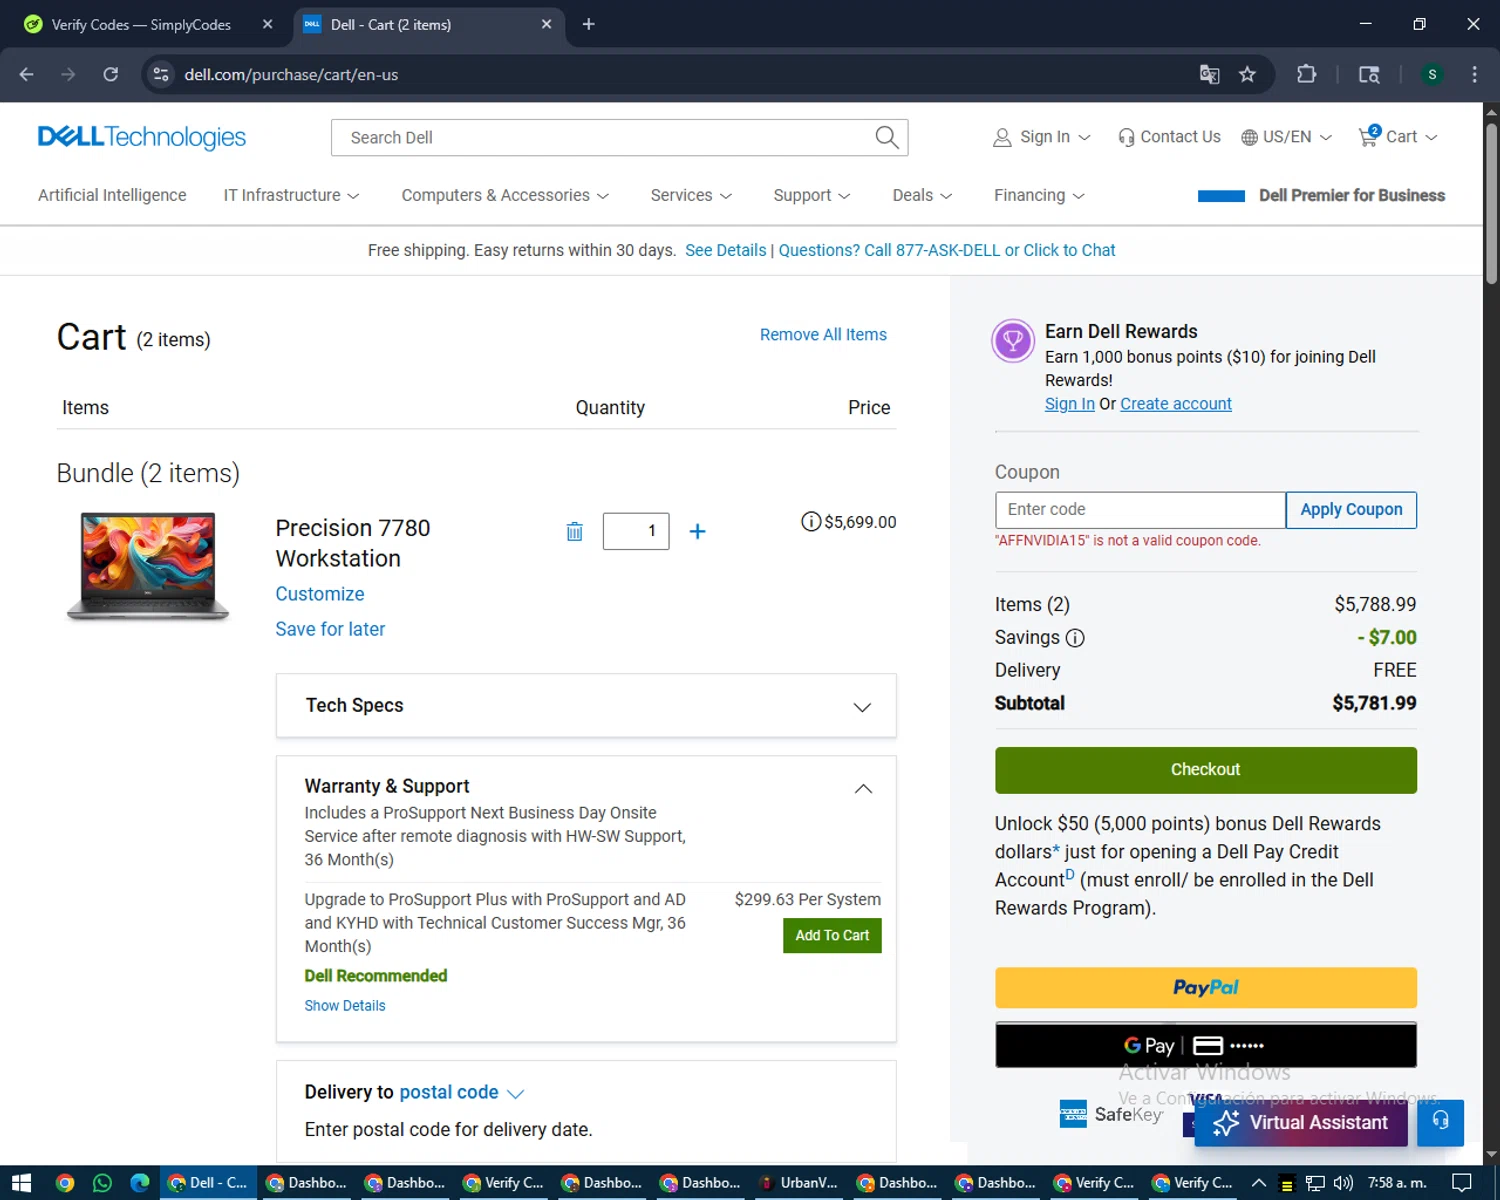1500x1200 pixels.
Task: Click Apply Coupon button
Action: tap(1351, 510)
